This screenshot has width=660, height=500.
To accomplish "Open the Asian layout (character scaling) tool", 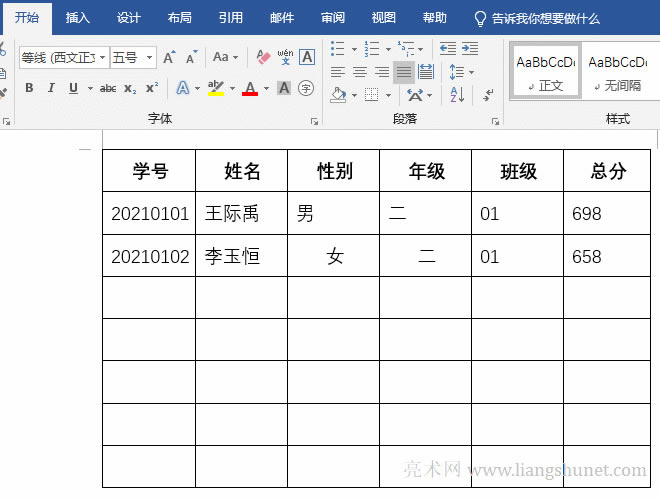I will click(x=415, y=95).
